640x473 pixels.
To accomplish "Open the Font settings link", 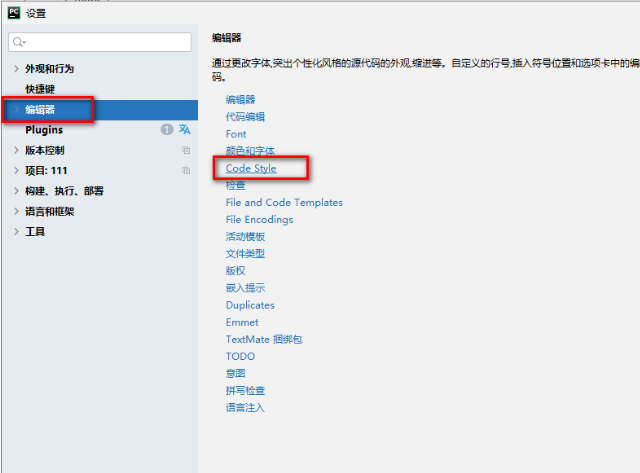I will click(236, 134).
